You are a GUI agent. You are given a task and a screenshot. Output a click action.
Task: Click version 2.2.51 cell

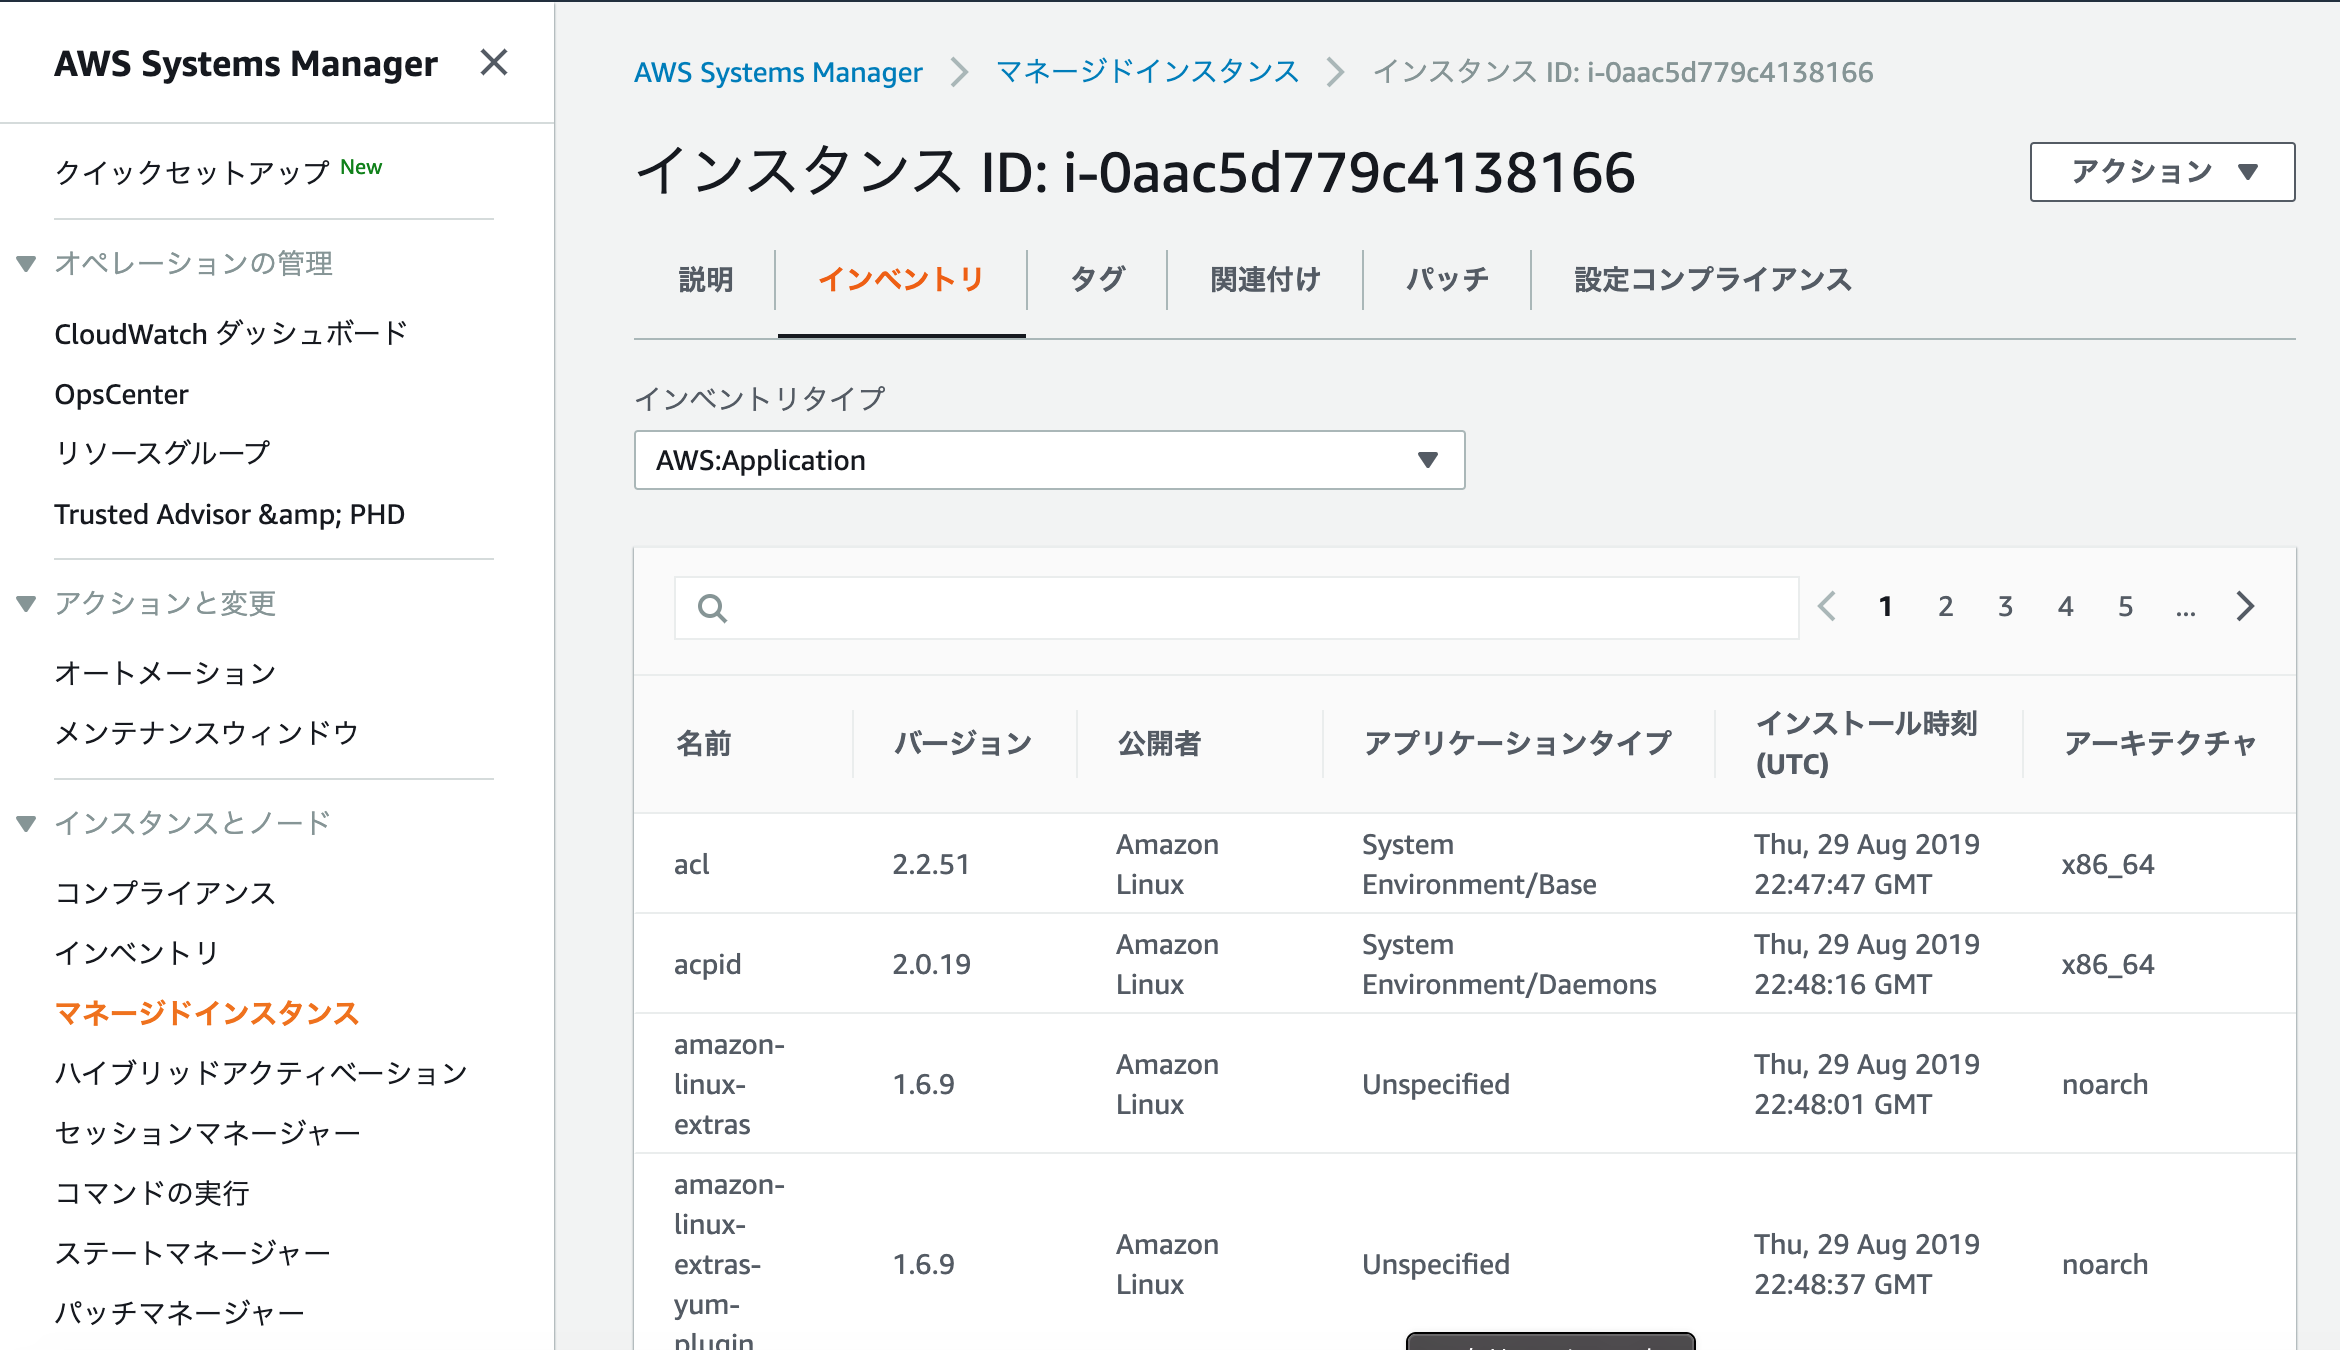[x=931, y=864]
